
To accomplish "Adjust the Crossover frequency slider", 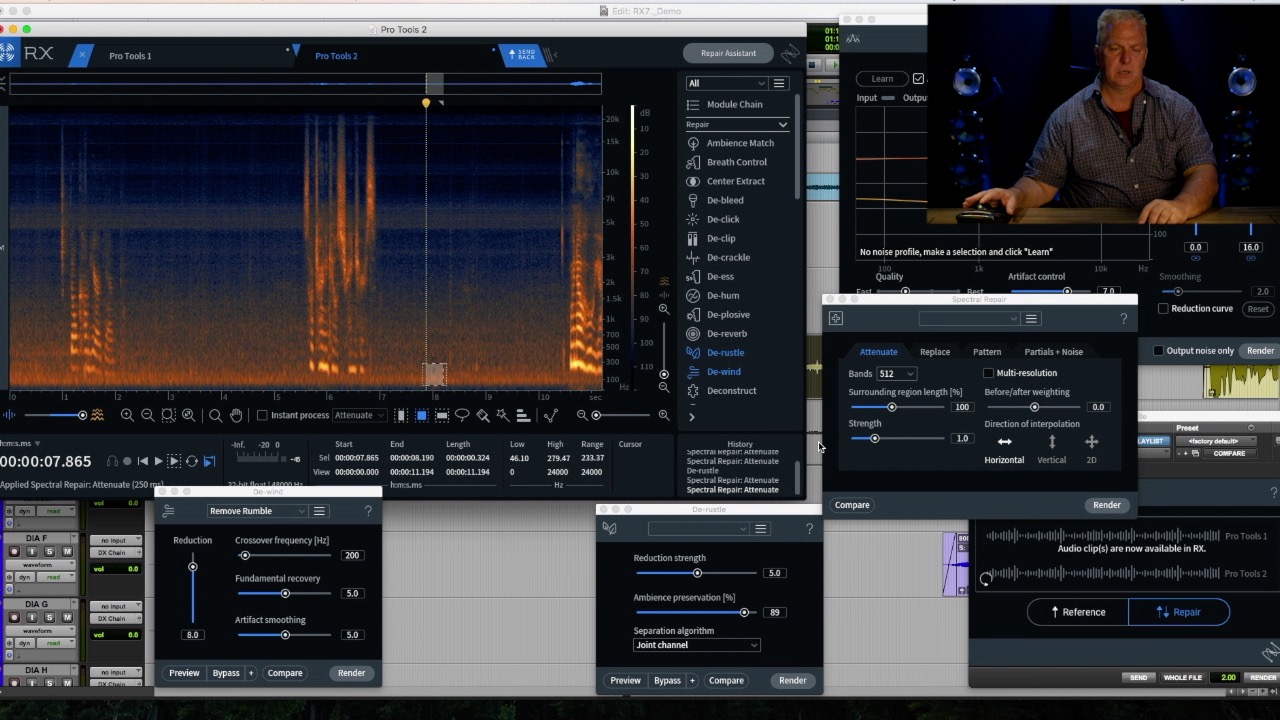I will (x=285, y=556).
